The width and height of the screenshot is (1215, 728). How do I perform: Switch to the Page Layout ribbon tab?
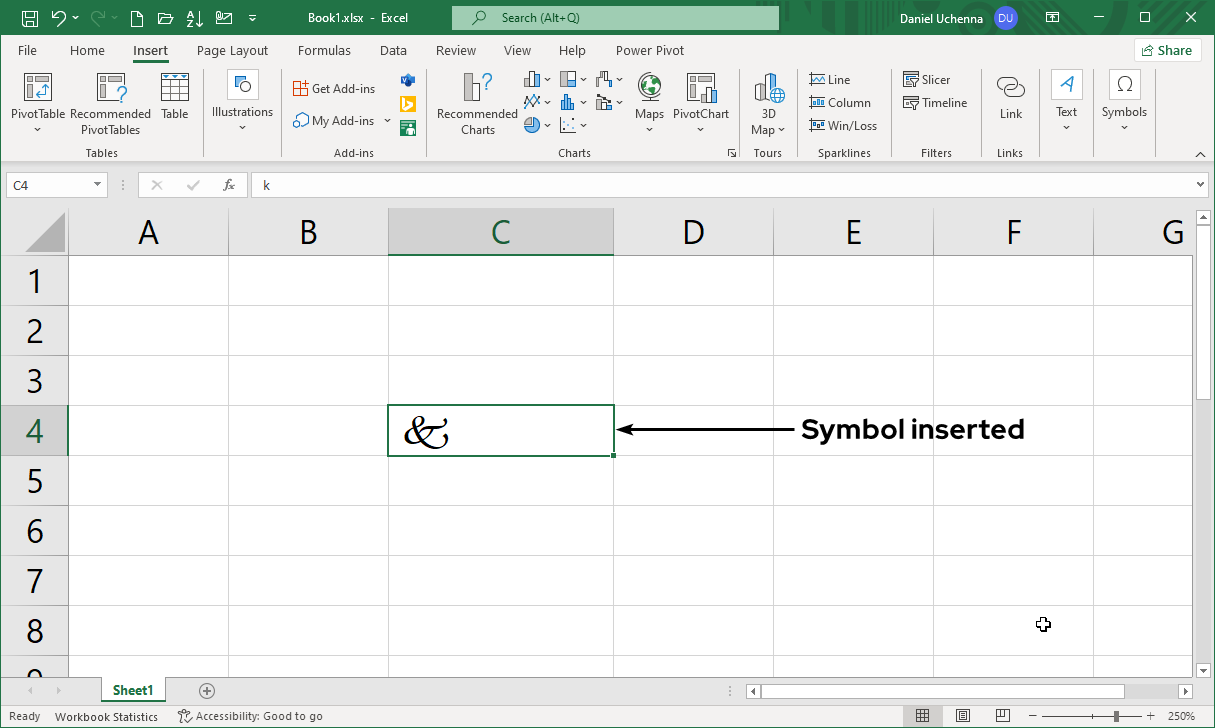point(232,51)
